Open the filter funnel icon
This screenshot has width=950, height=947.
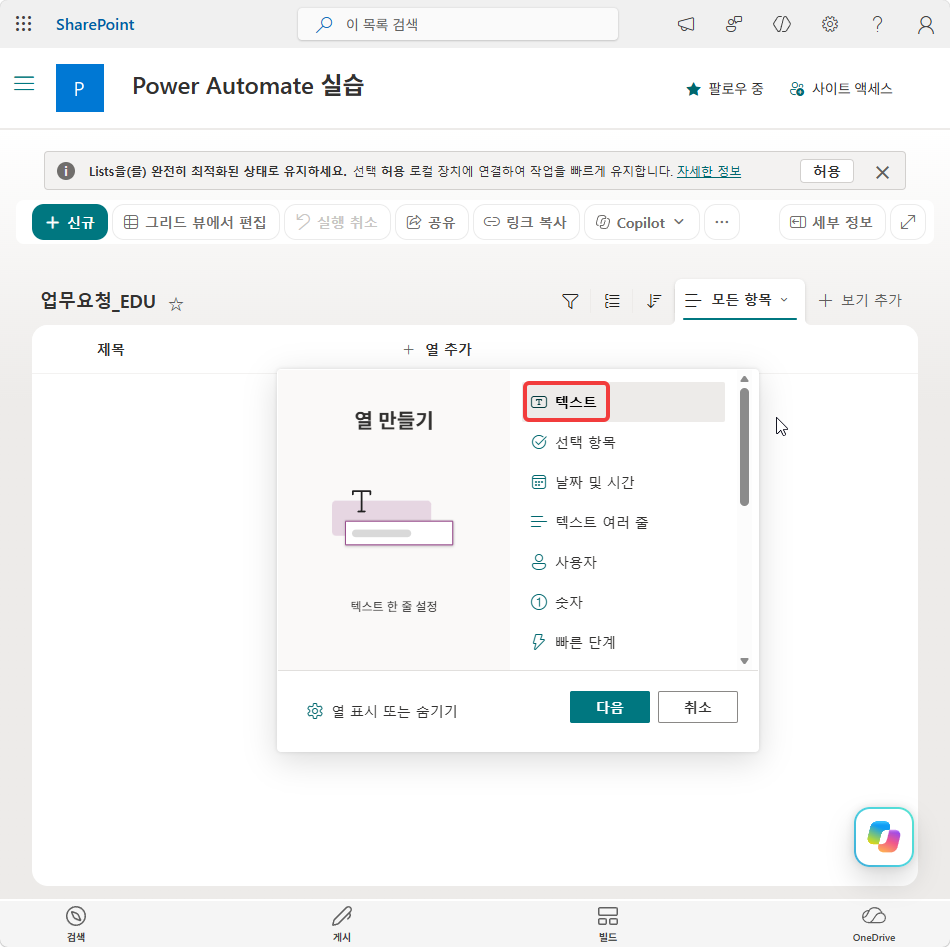(x=570, y=301)
